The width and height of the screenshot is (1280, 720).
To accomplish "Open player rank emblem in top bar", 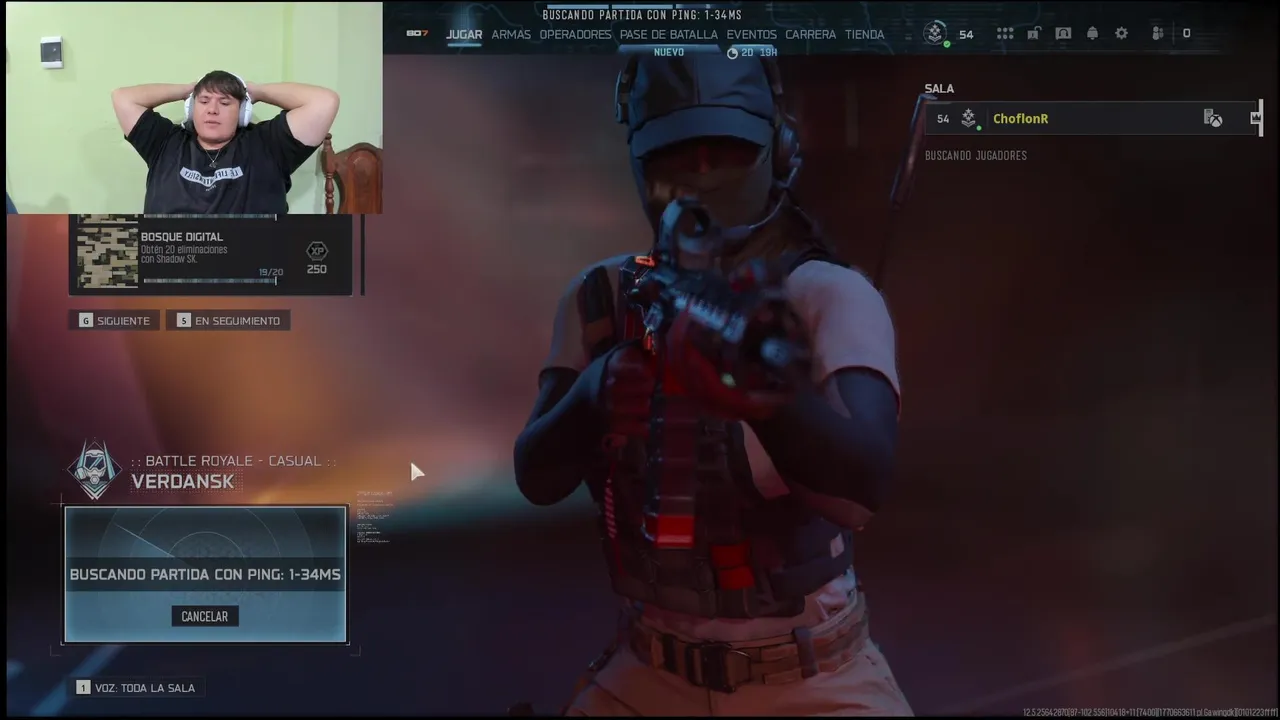I will coord(934,33).
